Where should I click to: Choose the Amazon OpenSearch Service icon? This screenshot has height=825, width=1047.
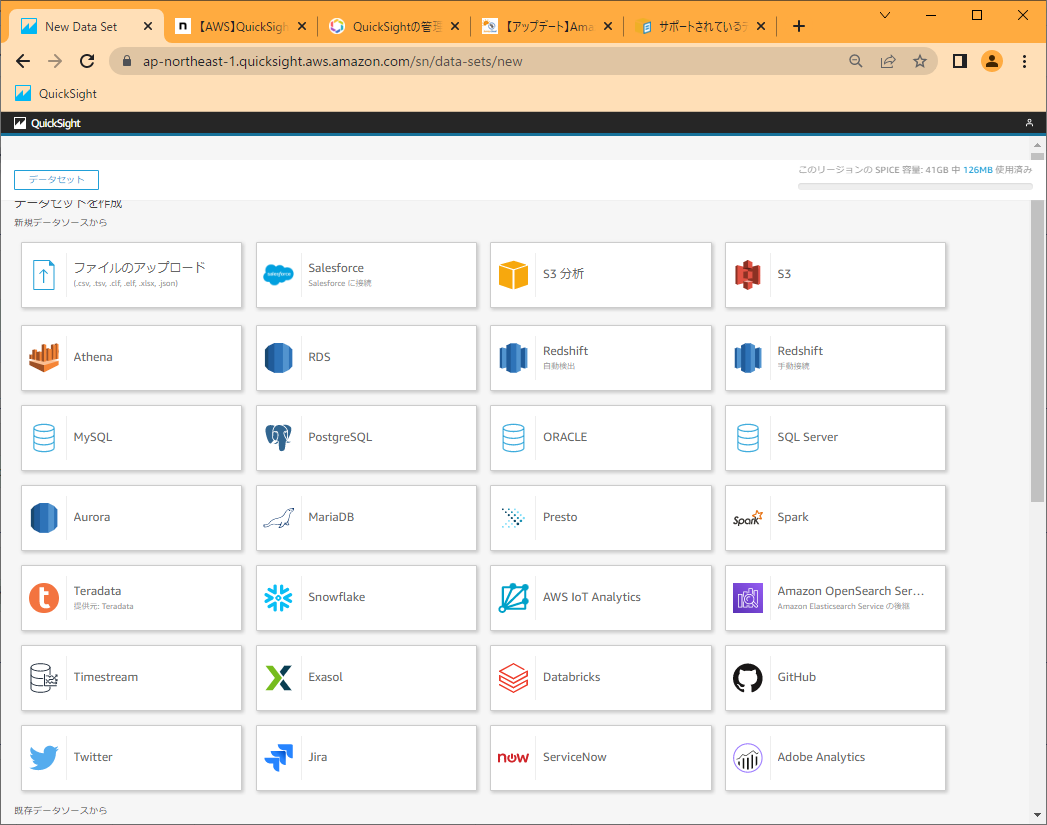coord(748,598)
